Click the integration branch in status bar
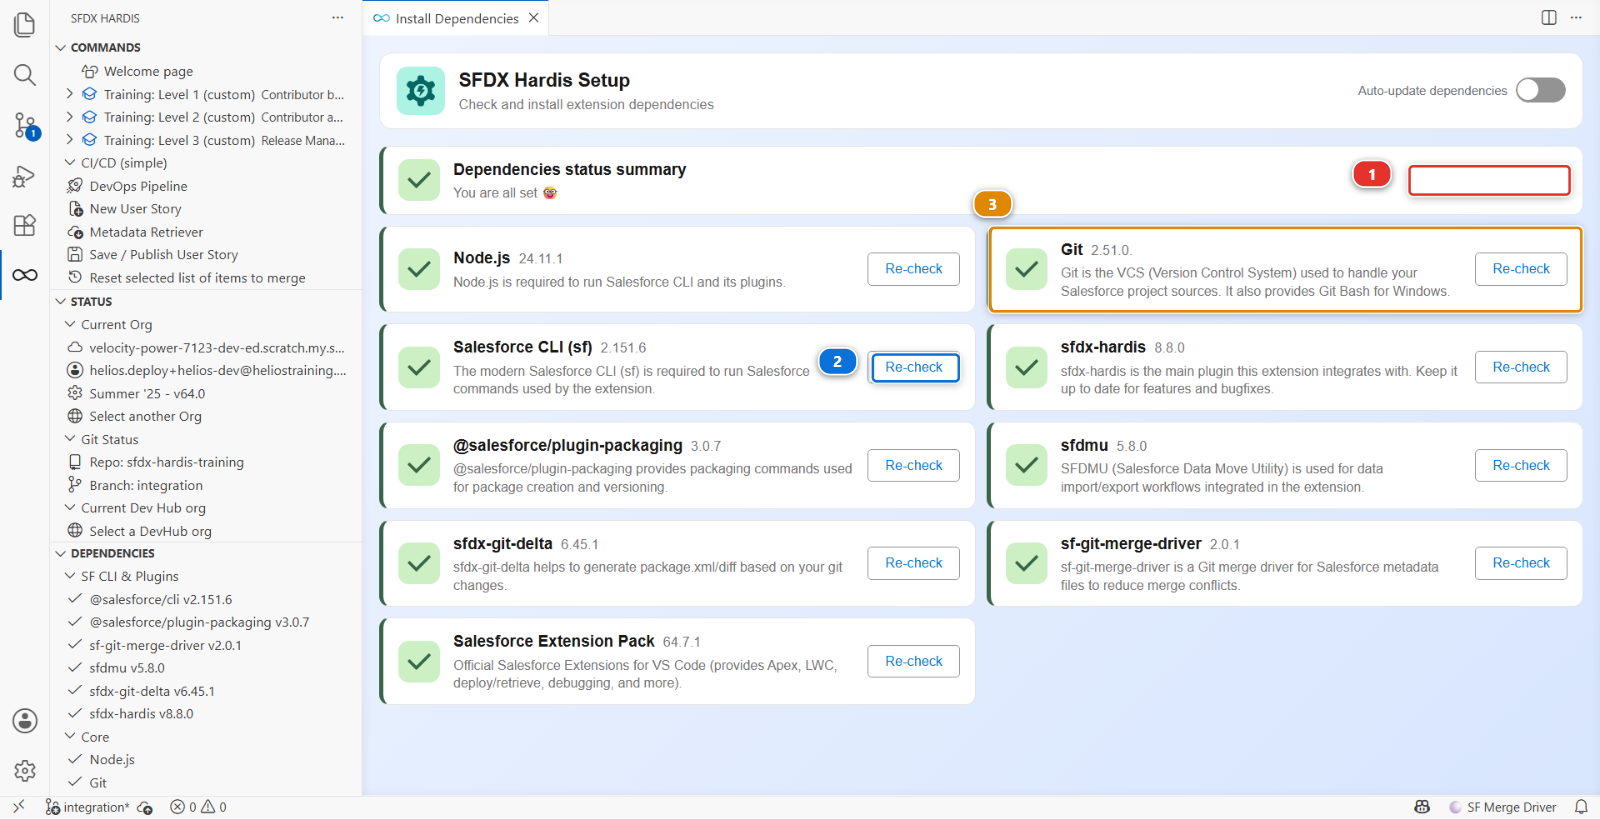1600x819 pixels. pyautogui.click(x=87, y=807)
